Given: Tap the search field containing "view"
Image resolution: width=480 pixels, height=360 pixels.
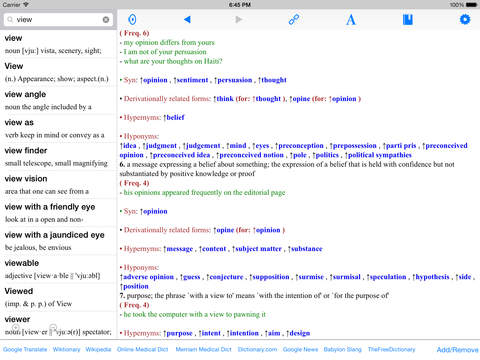Looking at the screenshot, I should coord(58,20).
